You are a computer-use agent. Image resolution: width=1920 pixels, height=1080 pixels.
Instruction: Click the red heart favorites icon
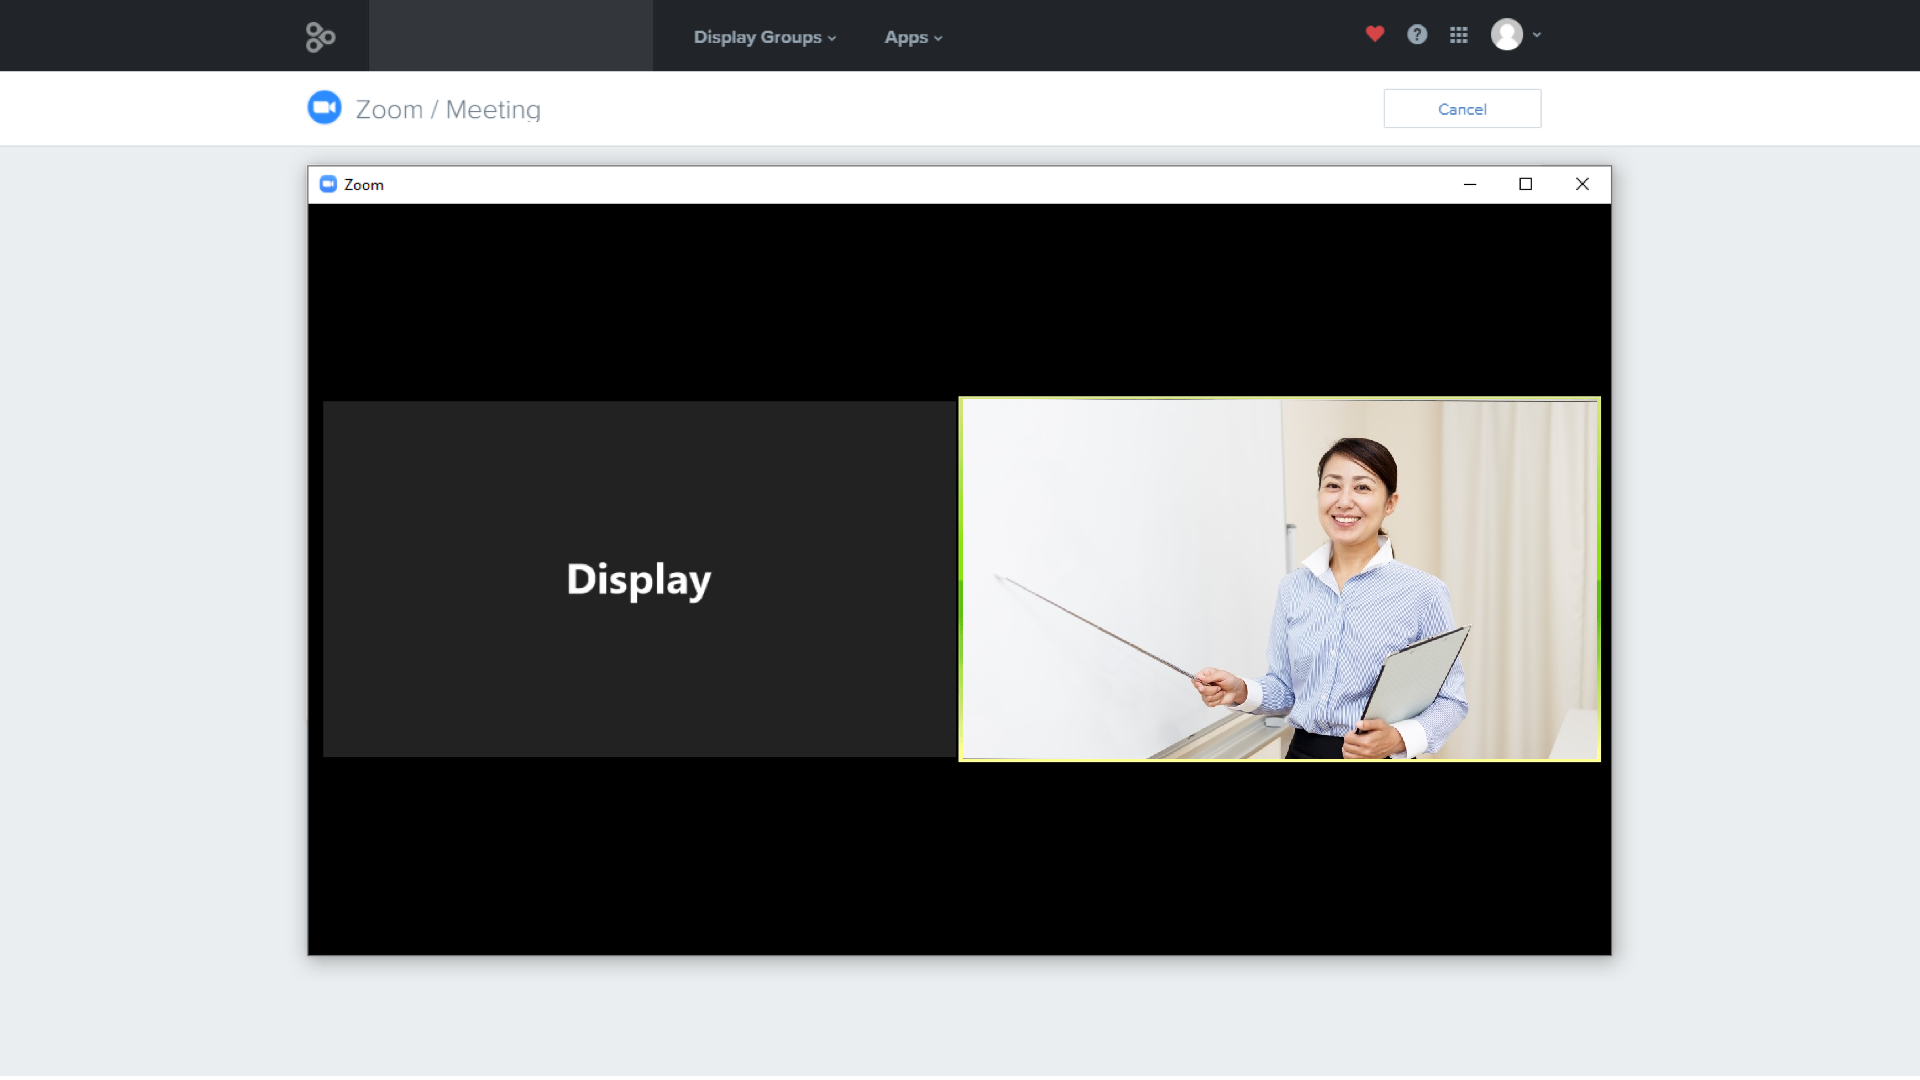[x=1375, y=34]
